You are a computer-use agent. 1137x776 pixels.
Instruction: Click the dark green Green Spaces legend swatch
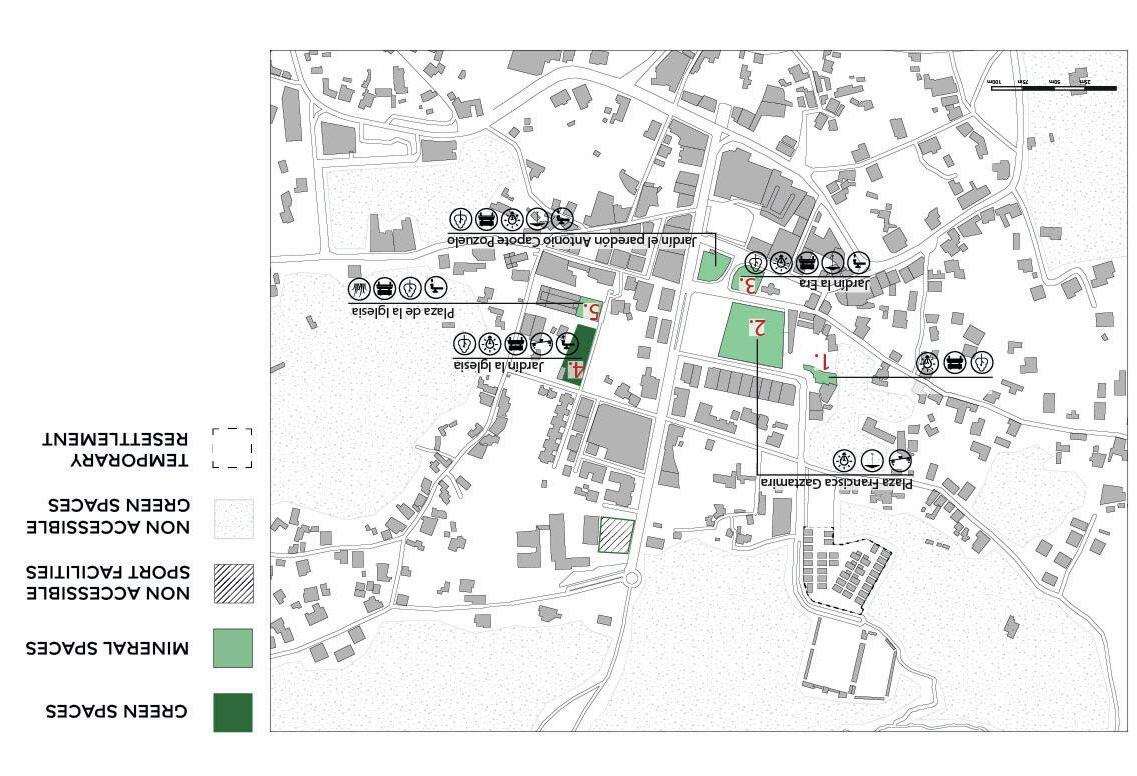233,712
